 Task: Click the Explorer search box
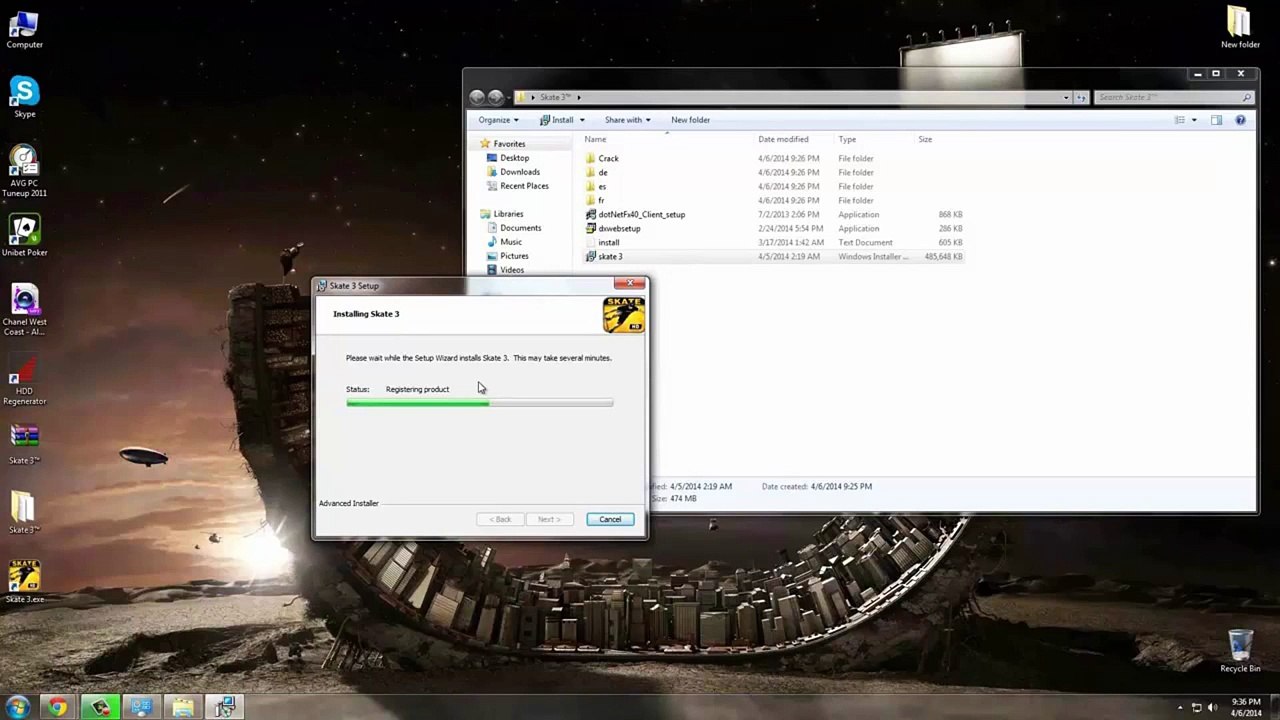[1174, 97]
